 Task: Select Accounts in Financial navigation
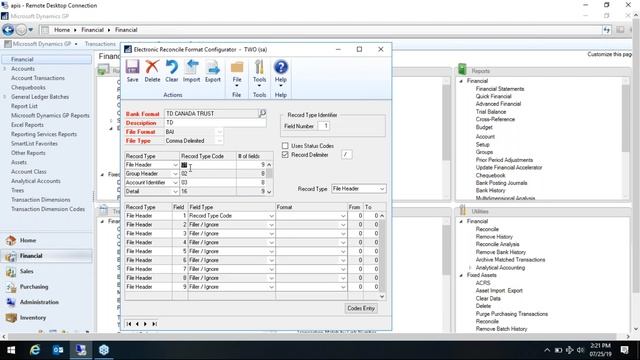(23, 69)
